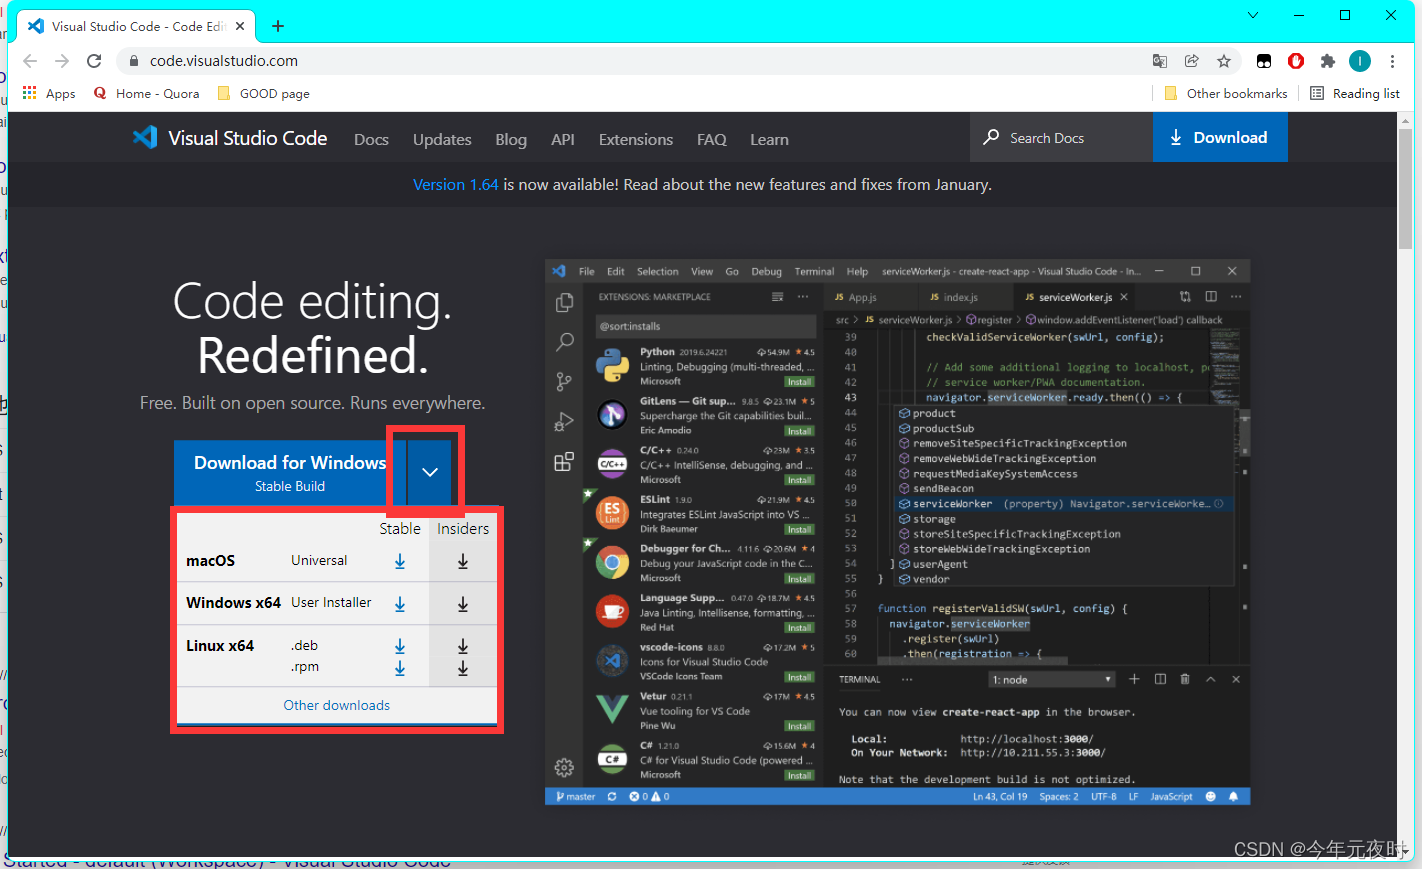Click the VS Code editor screenshot image
1422x869 pixels.
click(897, 533)
